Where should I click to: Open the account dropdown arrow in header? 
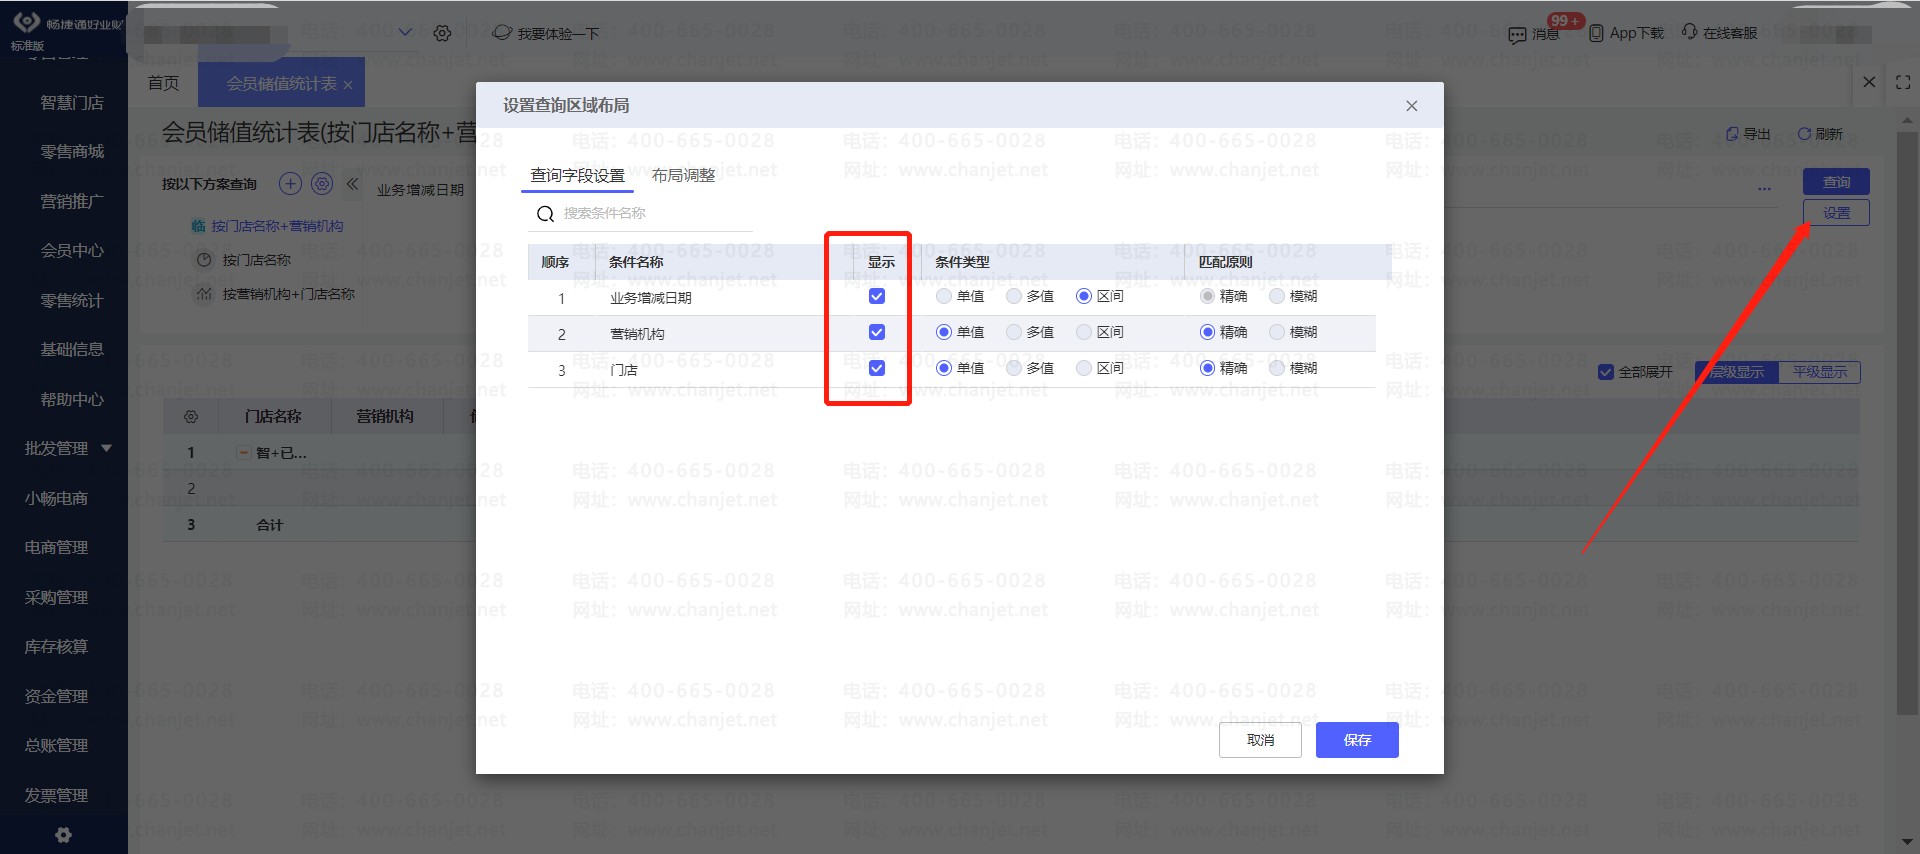405,32
